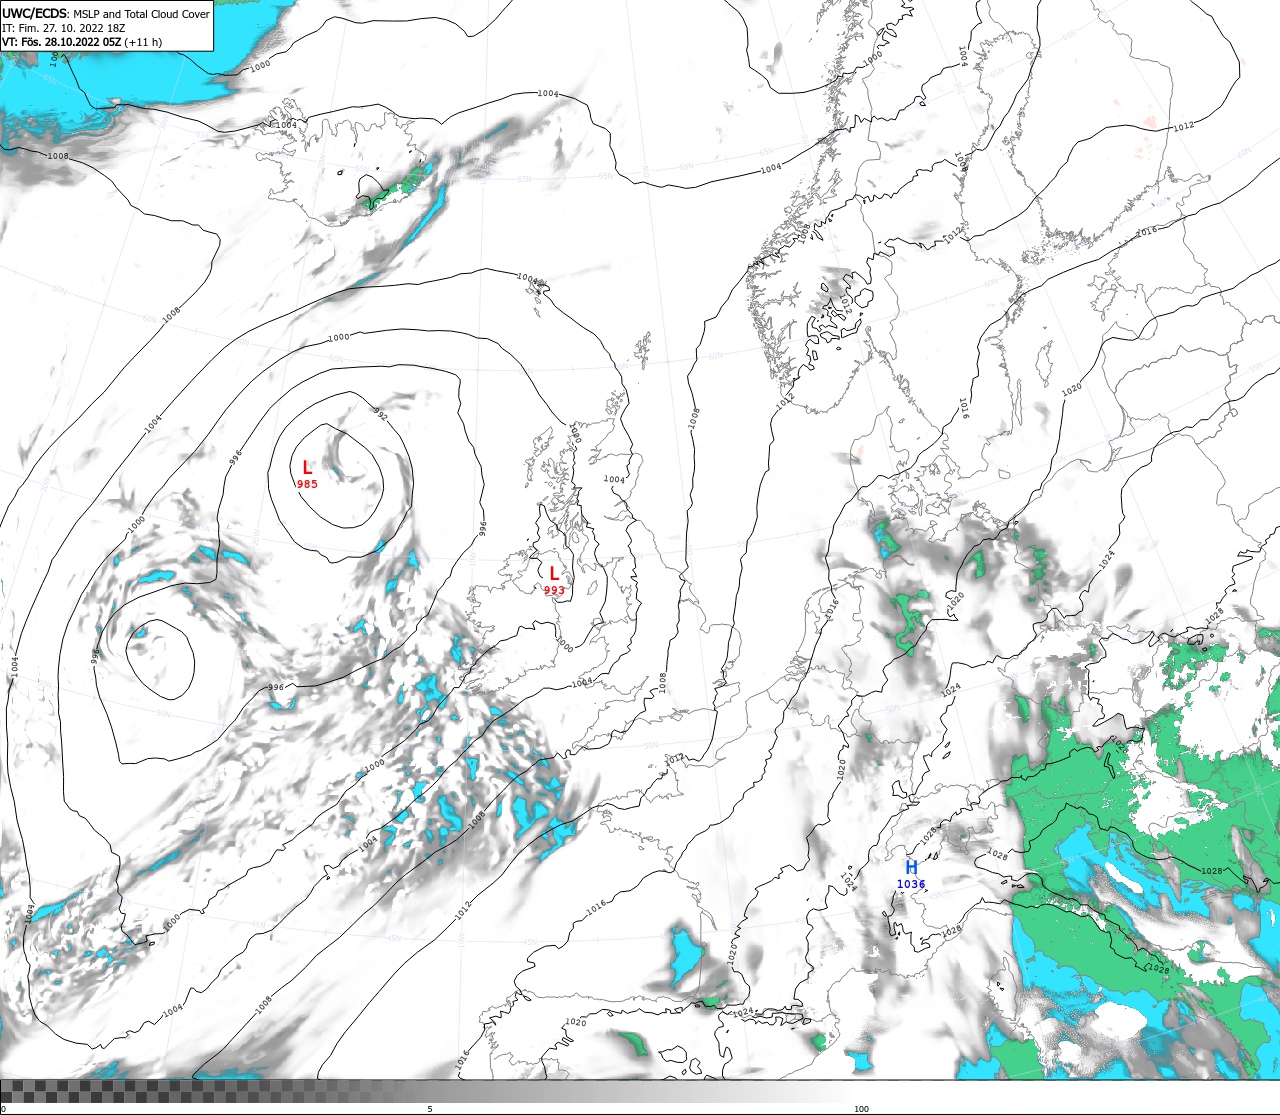Viewport: 1280px width, 1115px height.
Task: Click the 'UWC/ECDS: MSLP and Total Cloud Cover' title
Action: tap(106, 14)
